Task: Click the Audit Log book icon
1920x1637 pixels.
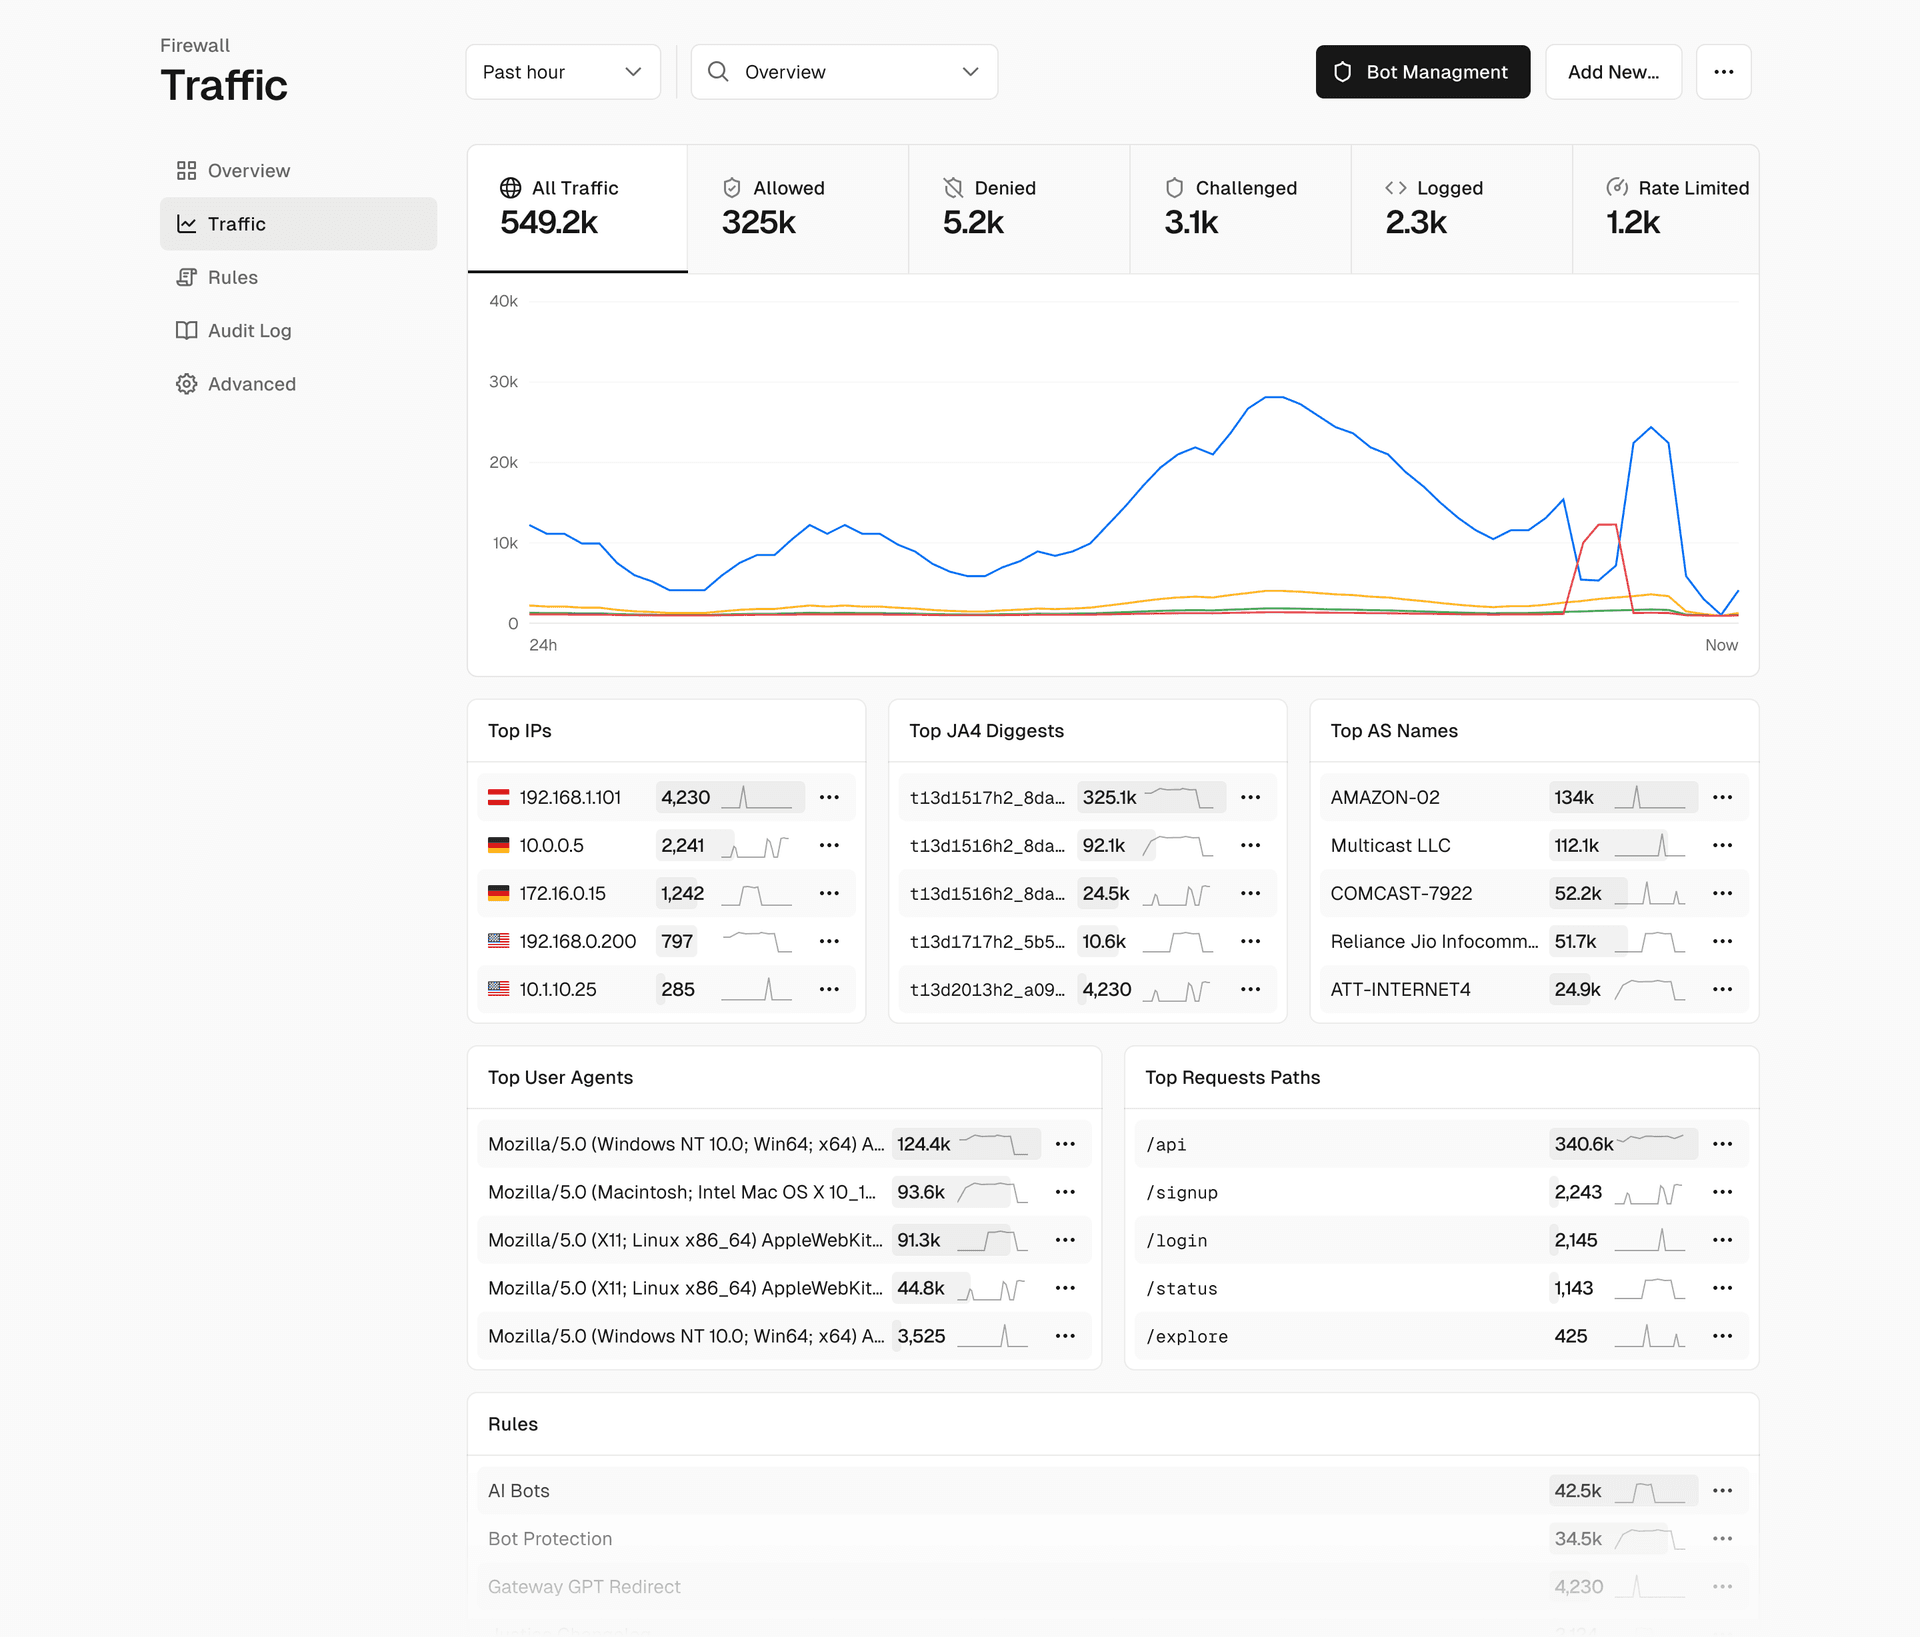Action: 186,331
